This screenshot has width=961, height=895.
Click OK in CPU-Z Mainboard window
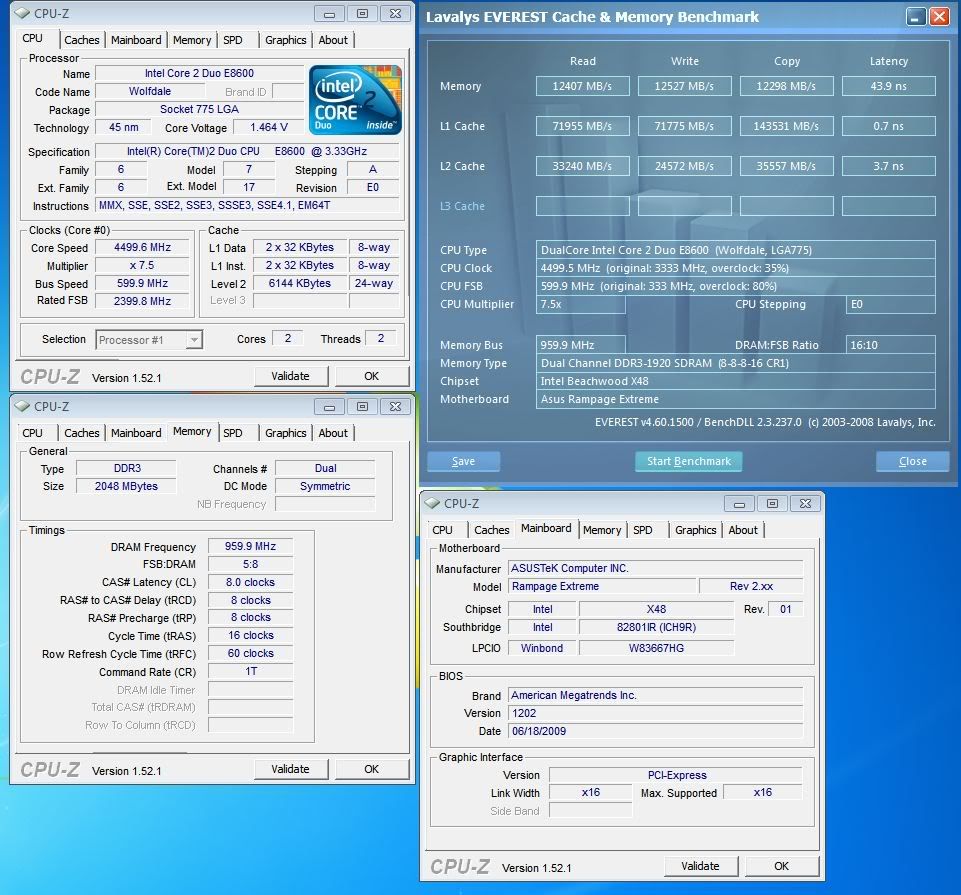point(781,866)
